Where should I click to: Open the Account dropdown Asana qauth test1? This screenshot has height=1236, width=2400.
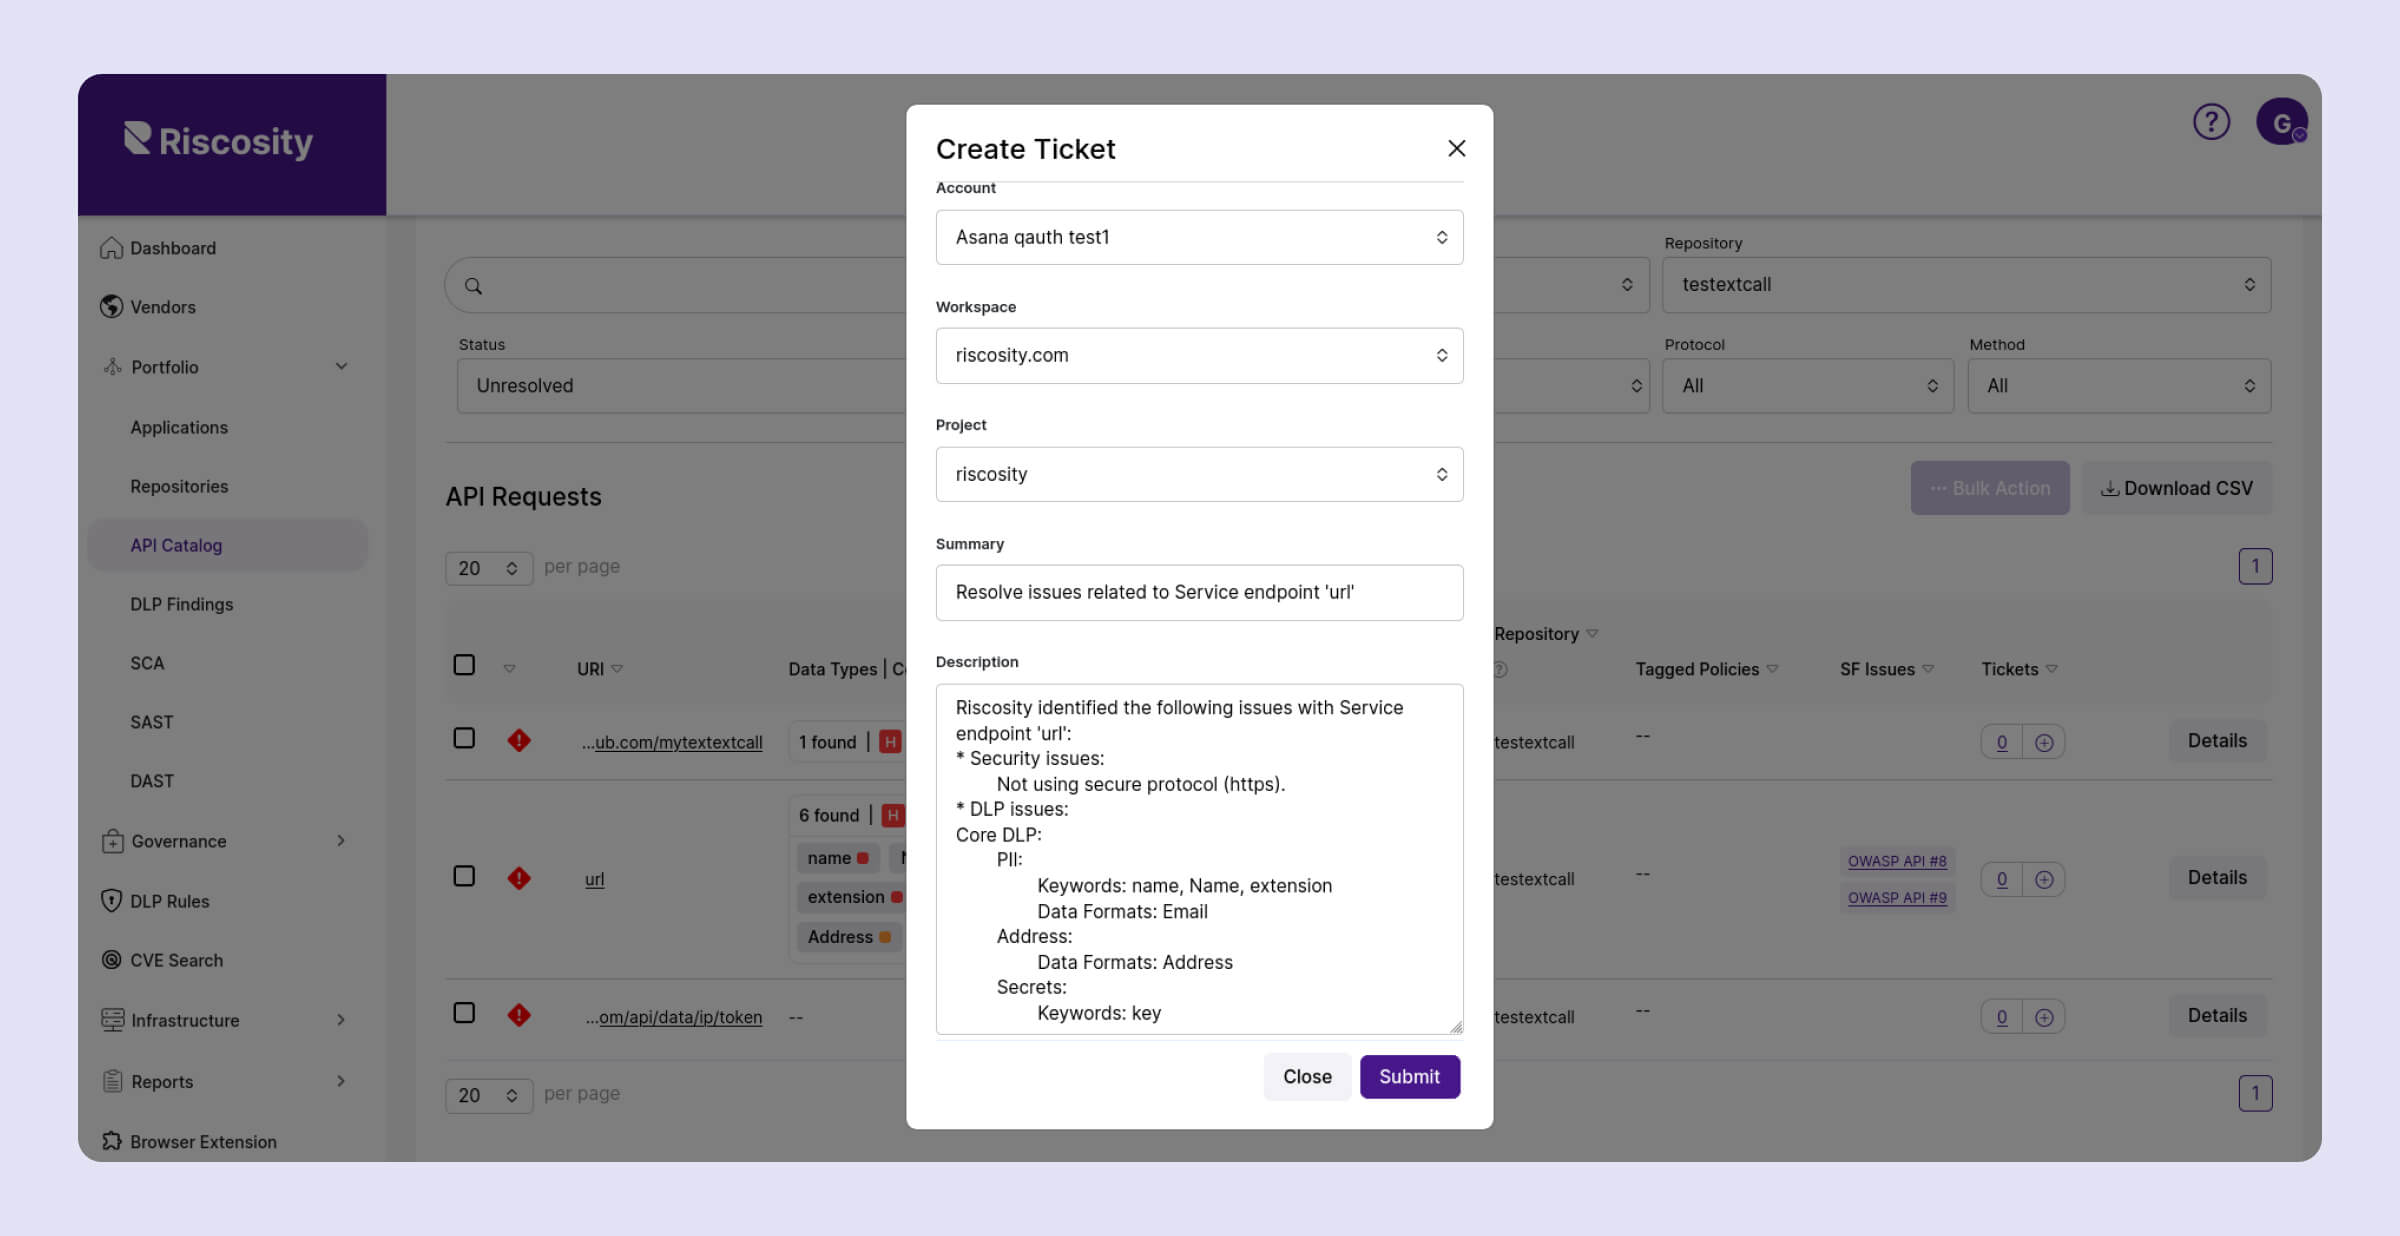point(1199,237)
